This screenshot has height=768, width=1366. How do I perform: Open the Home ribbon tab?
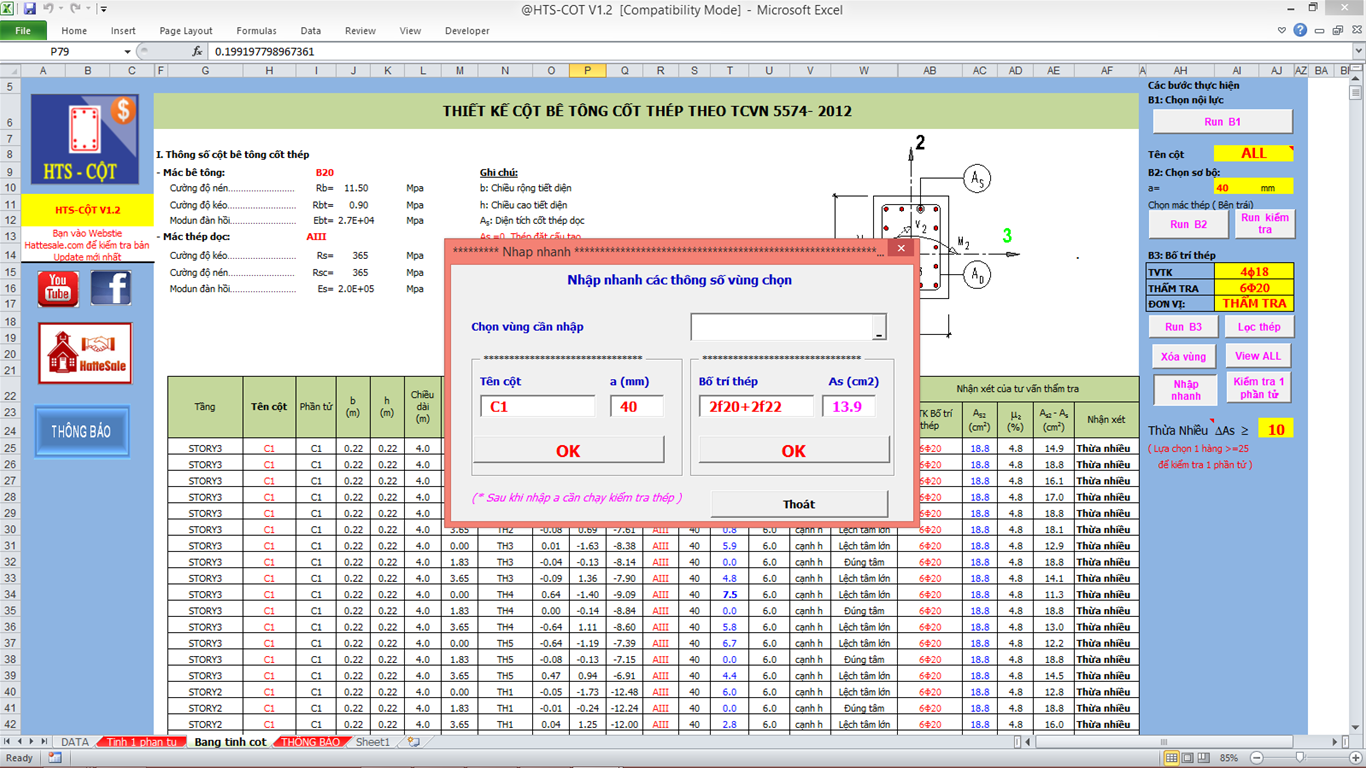tap(74, 31)
